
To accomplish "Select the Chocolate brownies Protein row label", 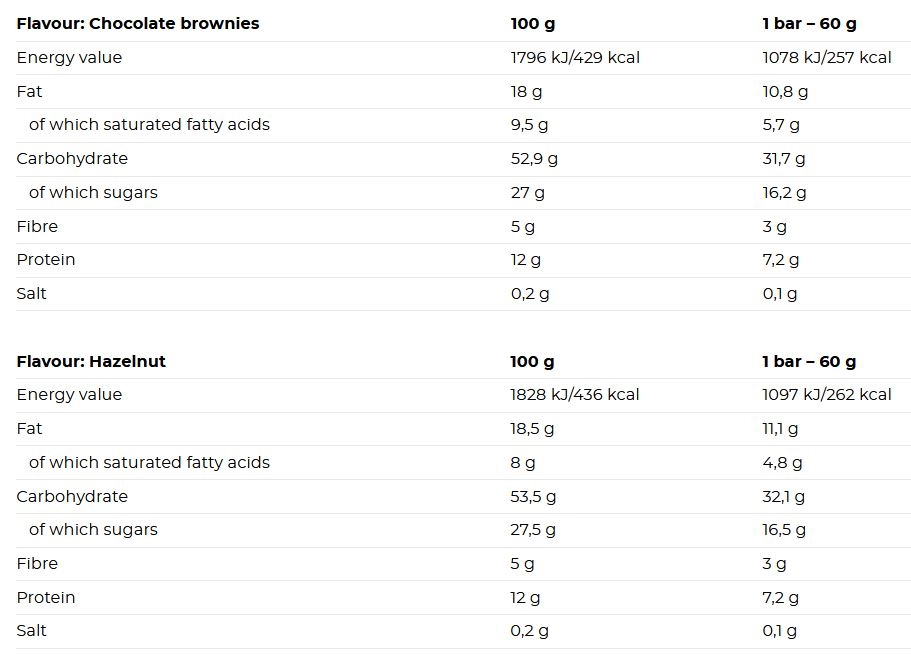I will [46, 259].
